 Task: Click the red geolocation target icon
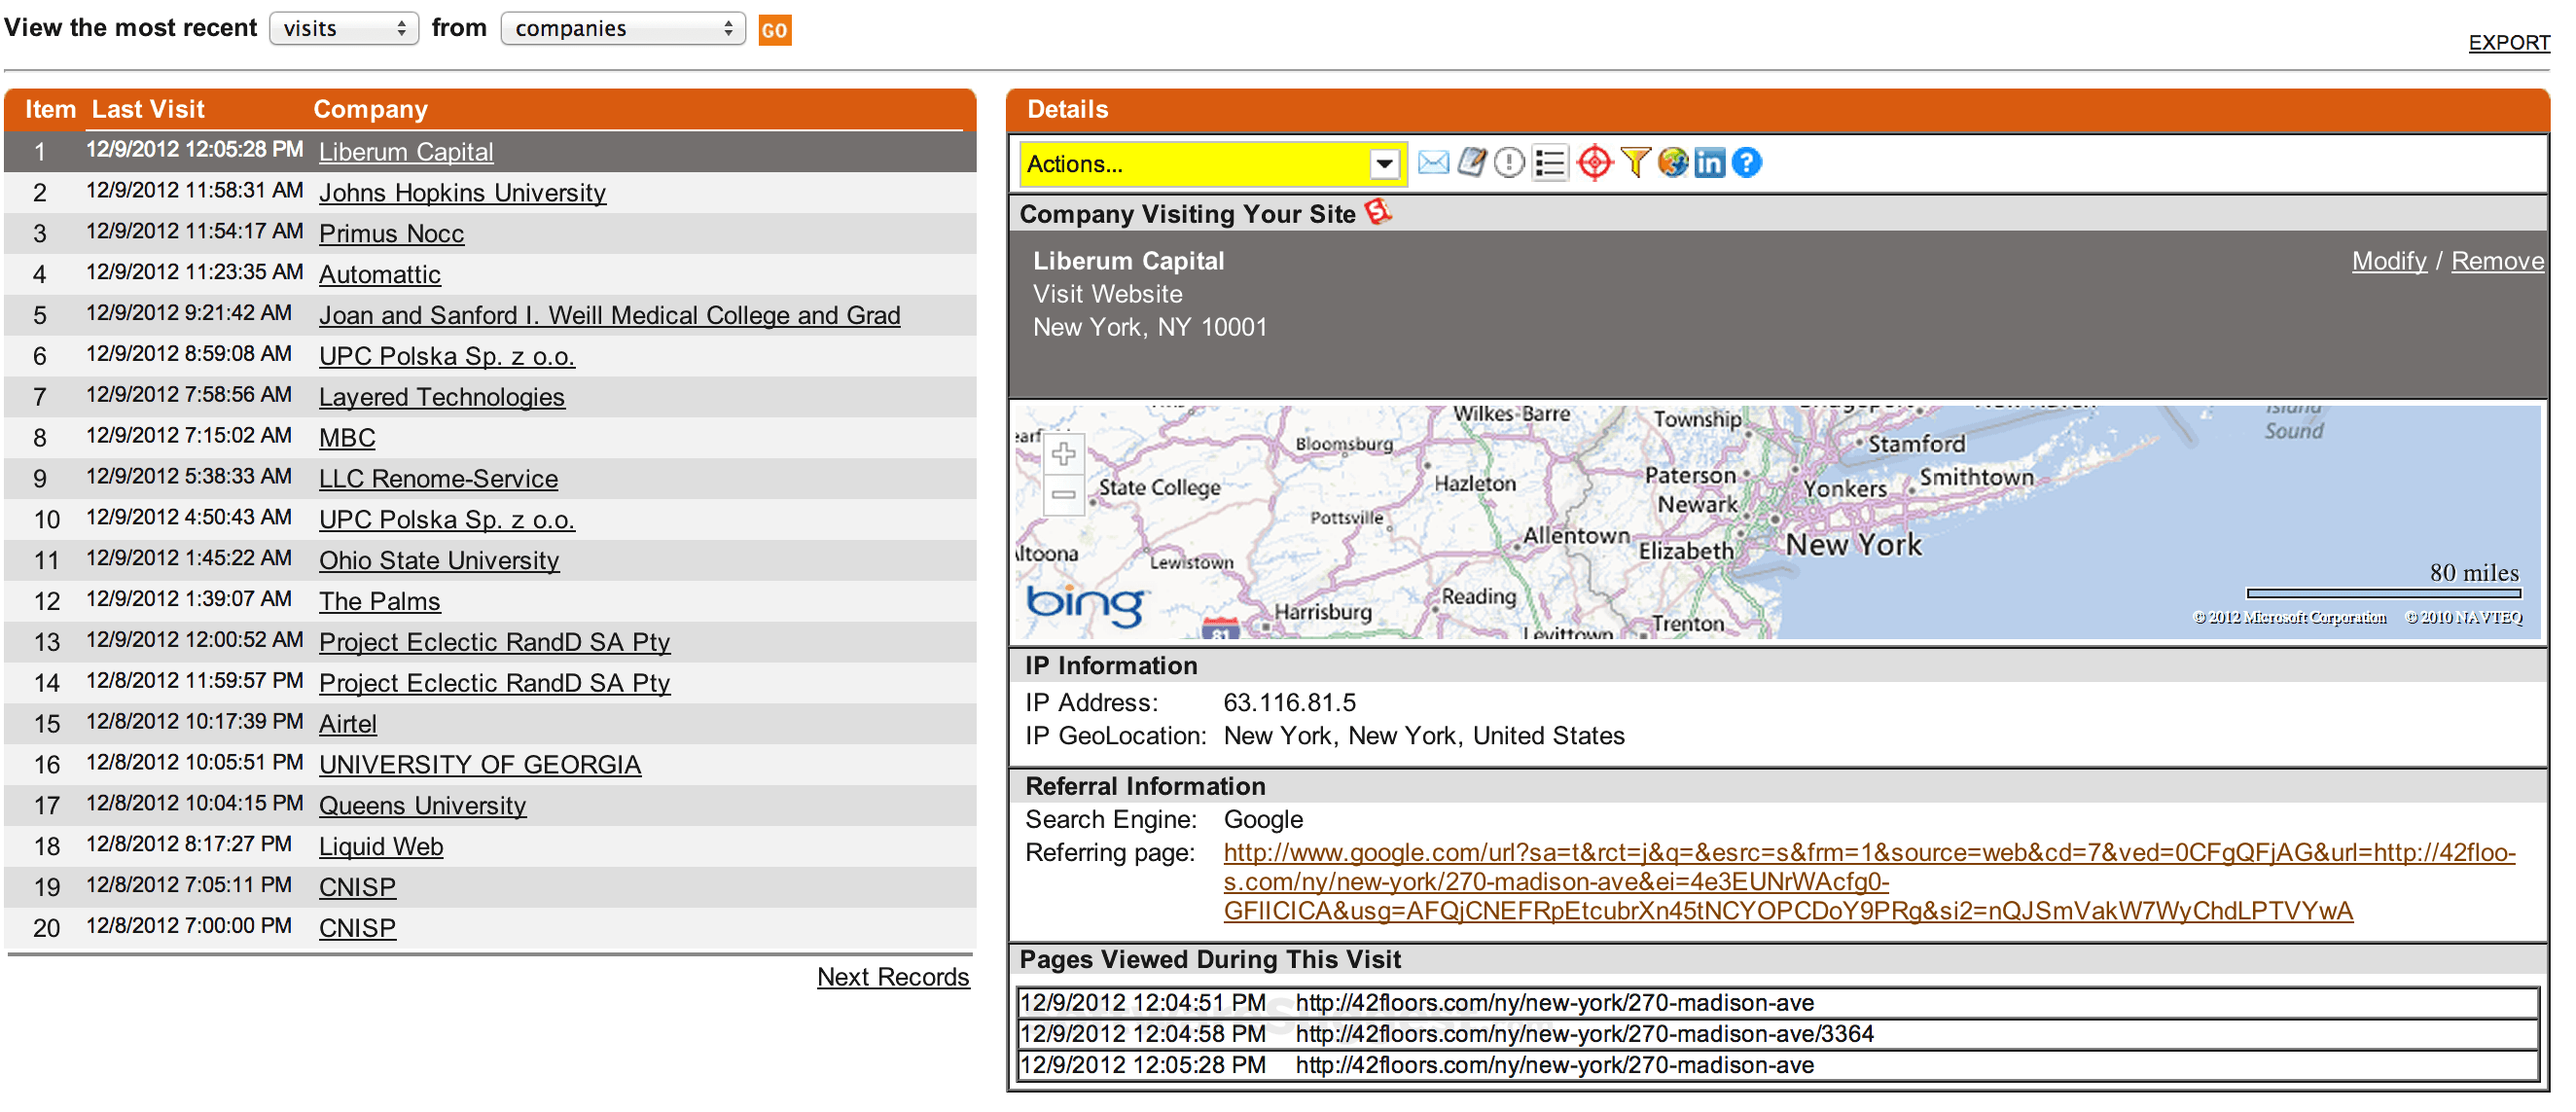1594,162
